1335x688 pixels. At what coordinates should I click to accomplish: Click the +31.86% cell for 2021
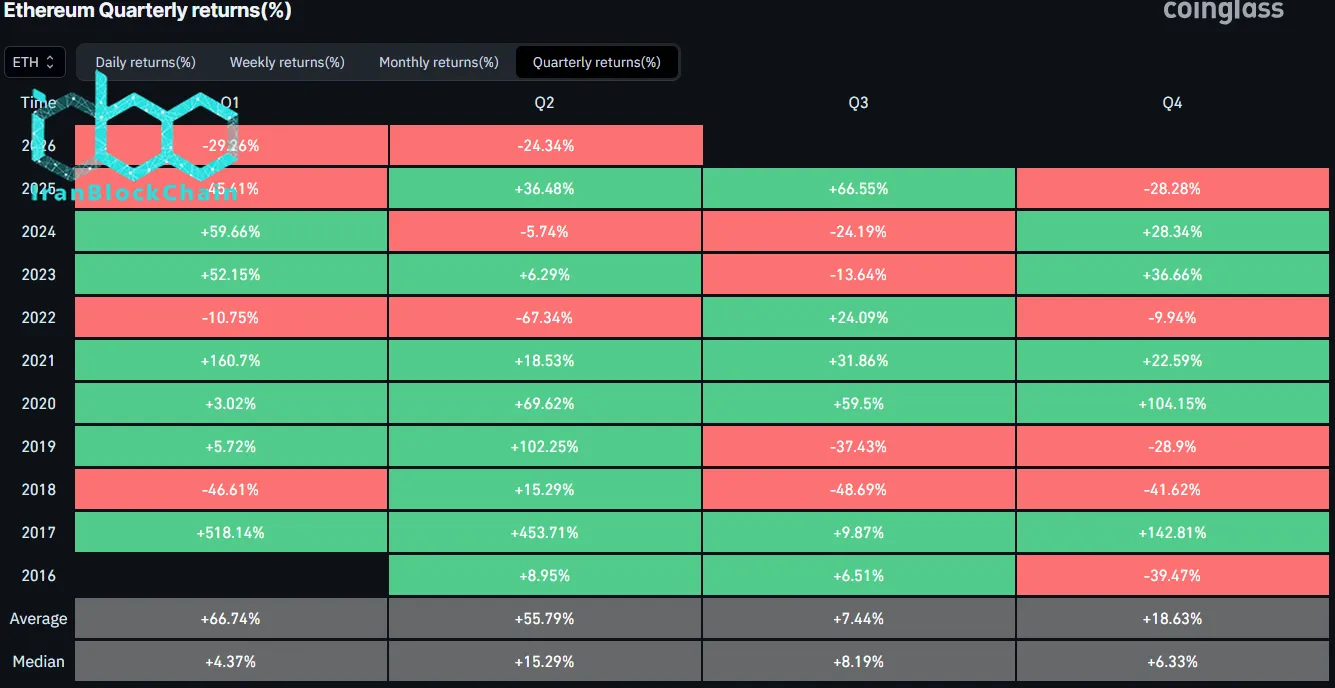tap(859, 360)
